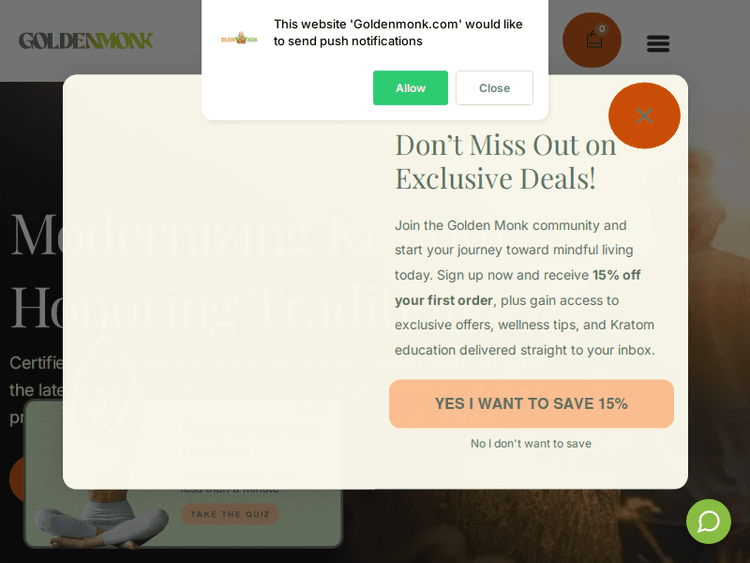Viewport: 750px width, 563px height.
Task: Click the quiz card text less than a minute
Action: 230,490
